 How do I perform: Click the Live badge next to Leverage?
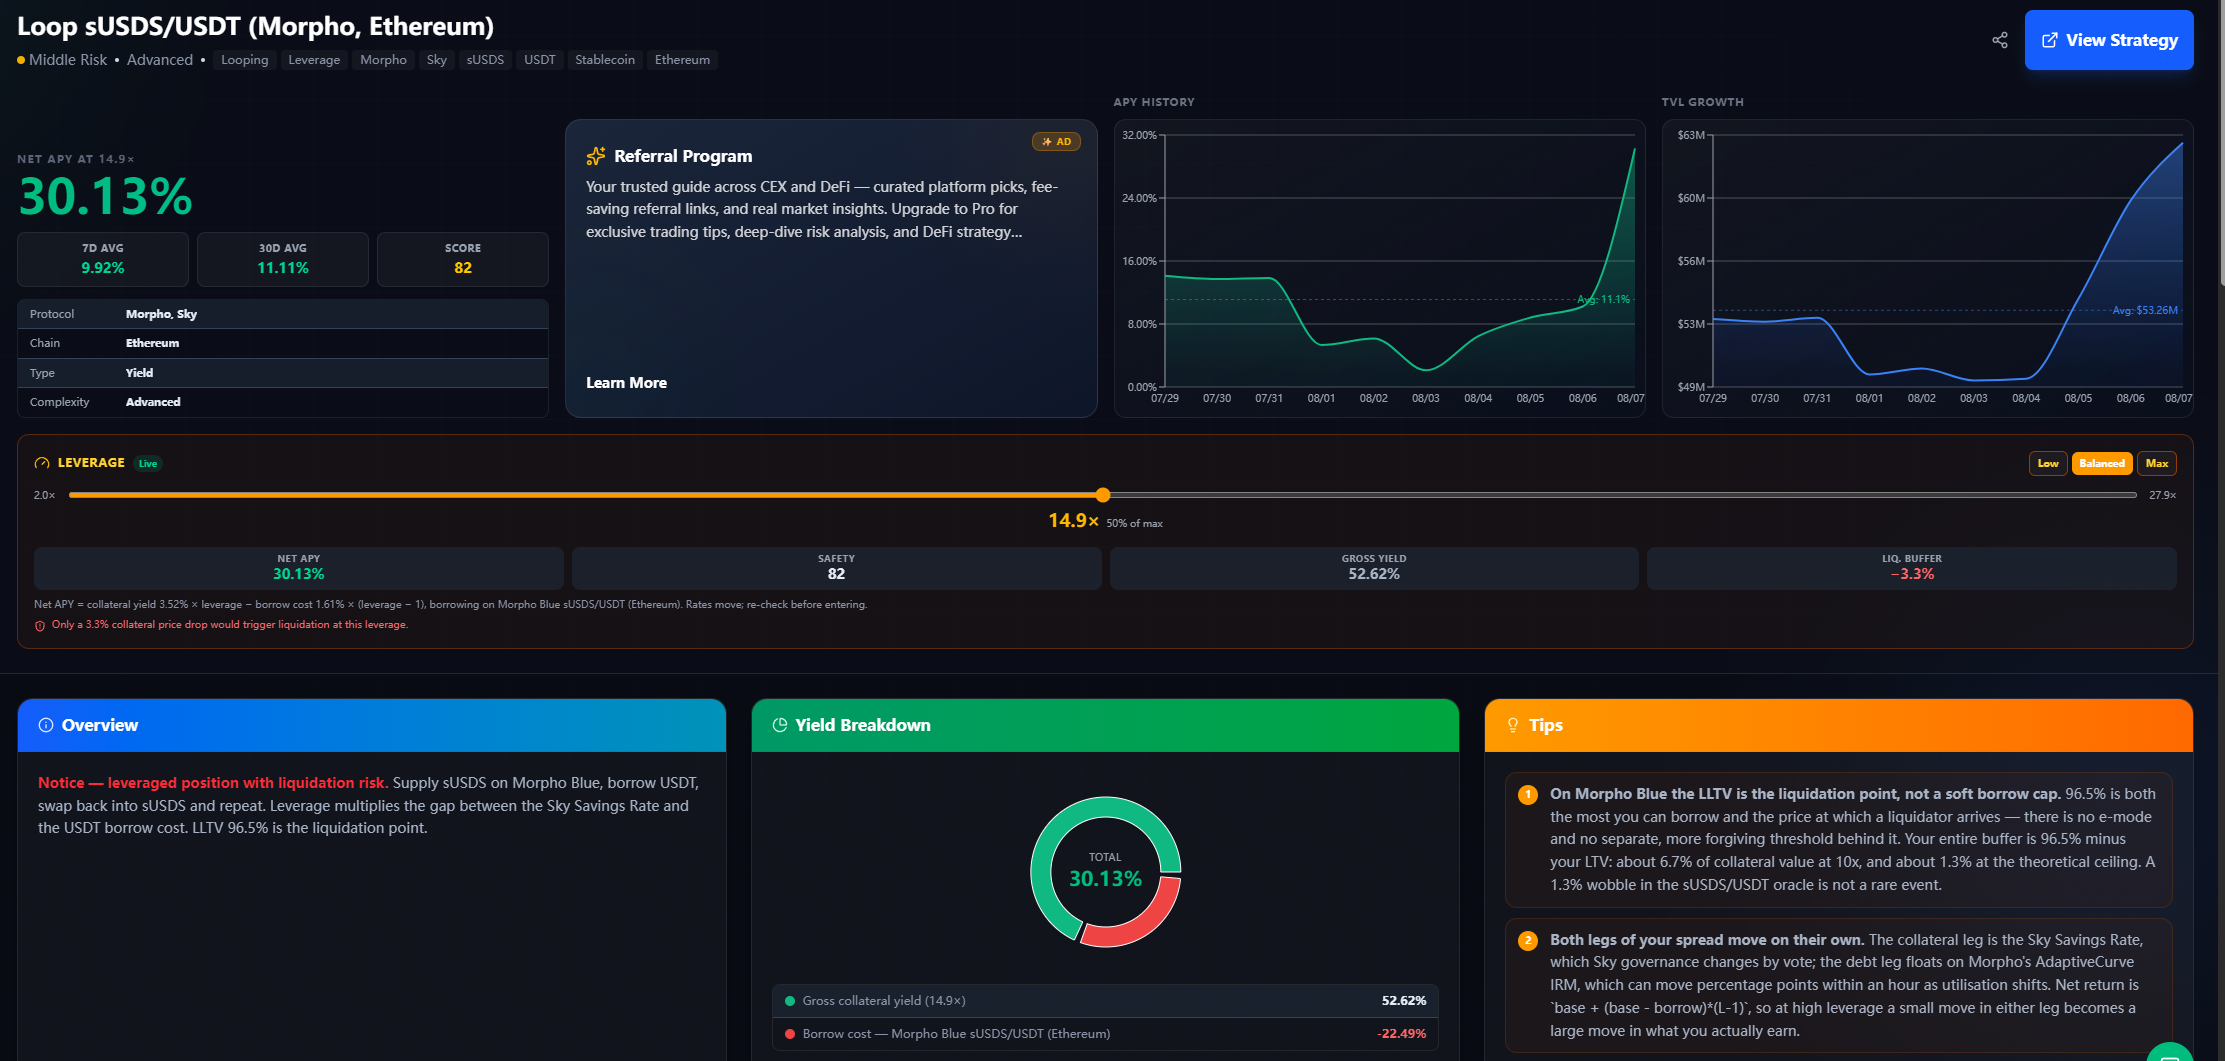click(x=148, y=463)
